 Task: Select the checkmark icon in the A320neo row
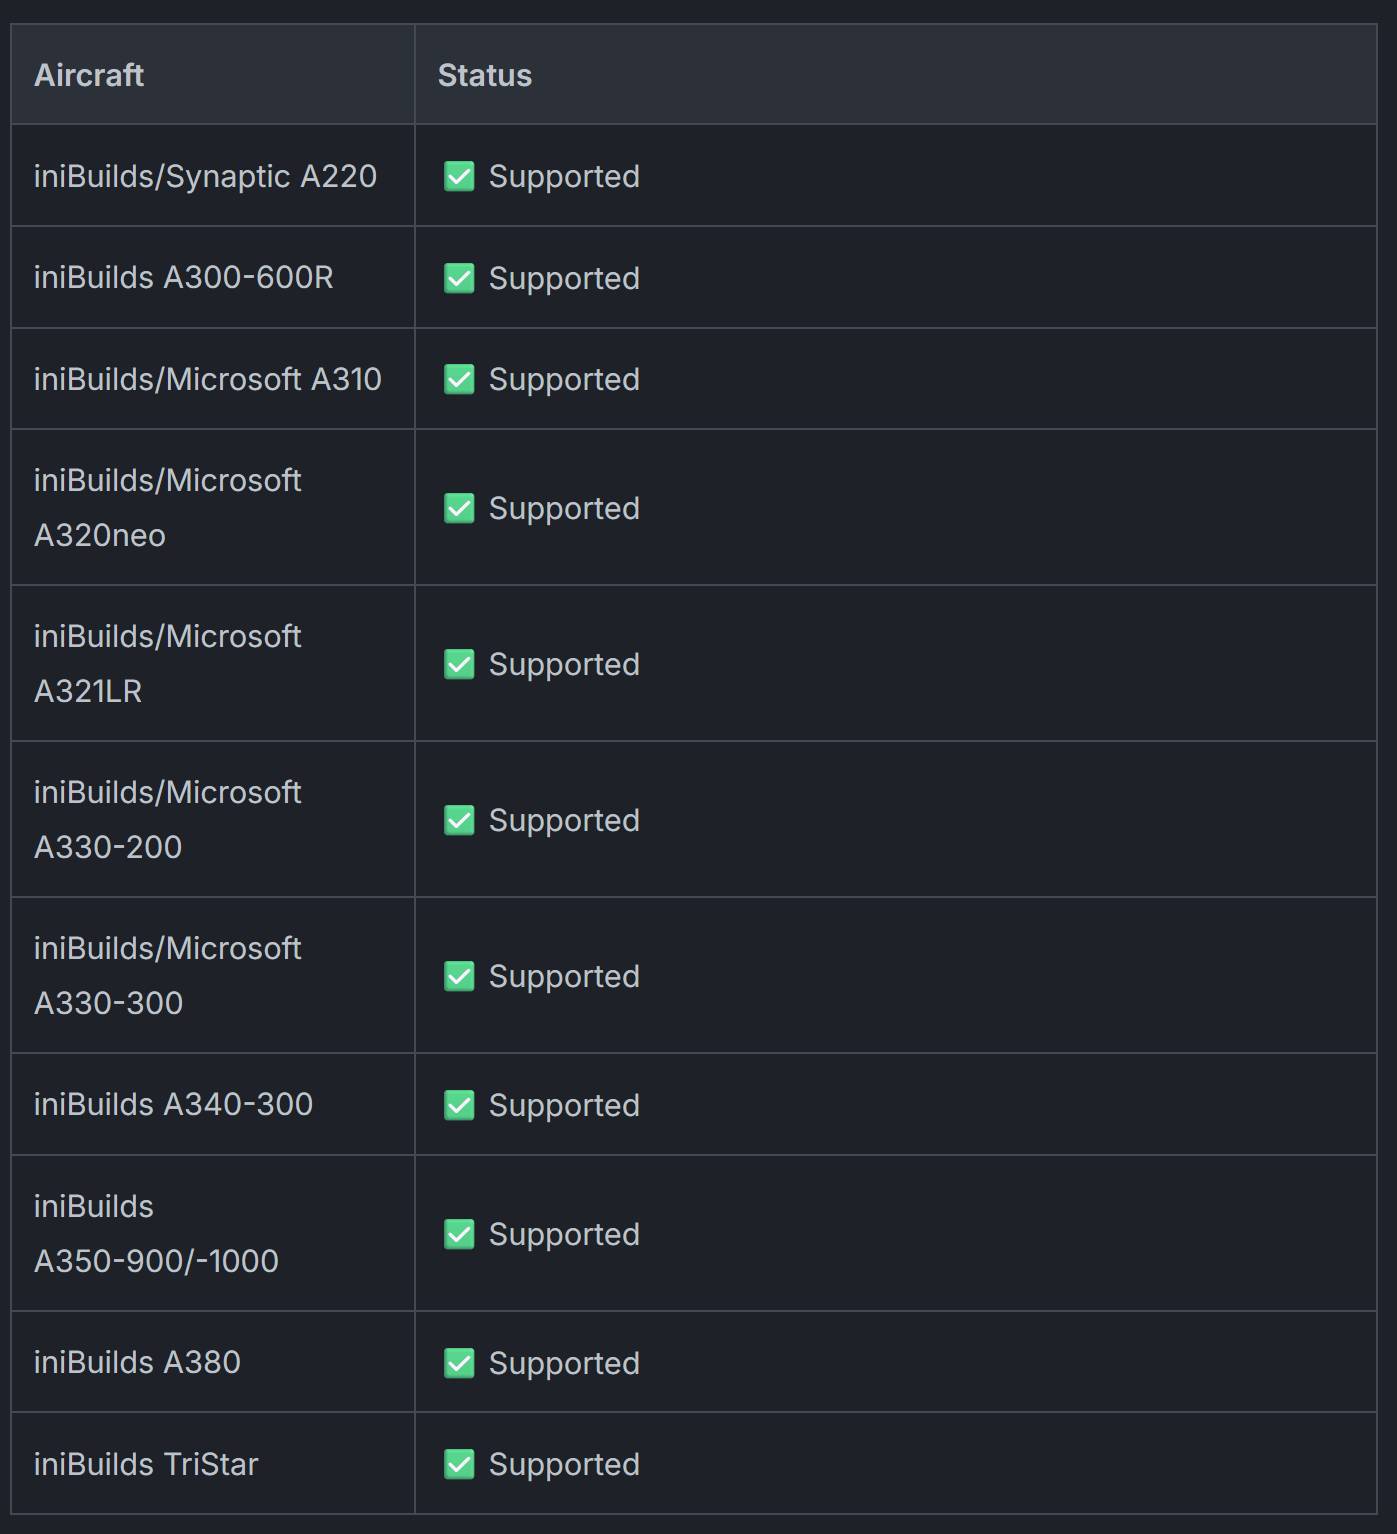(x=459, y=508)
